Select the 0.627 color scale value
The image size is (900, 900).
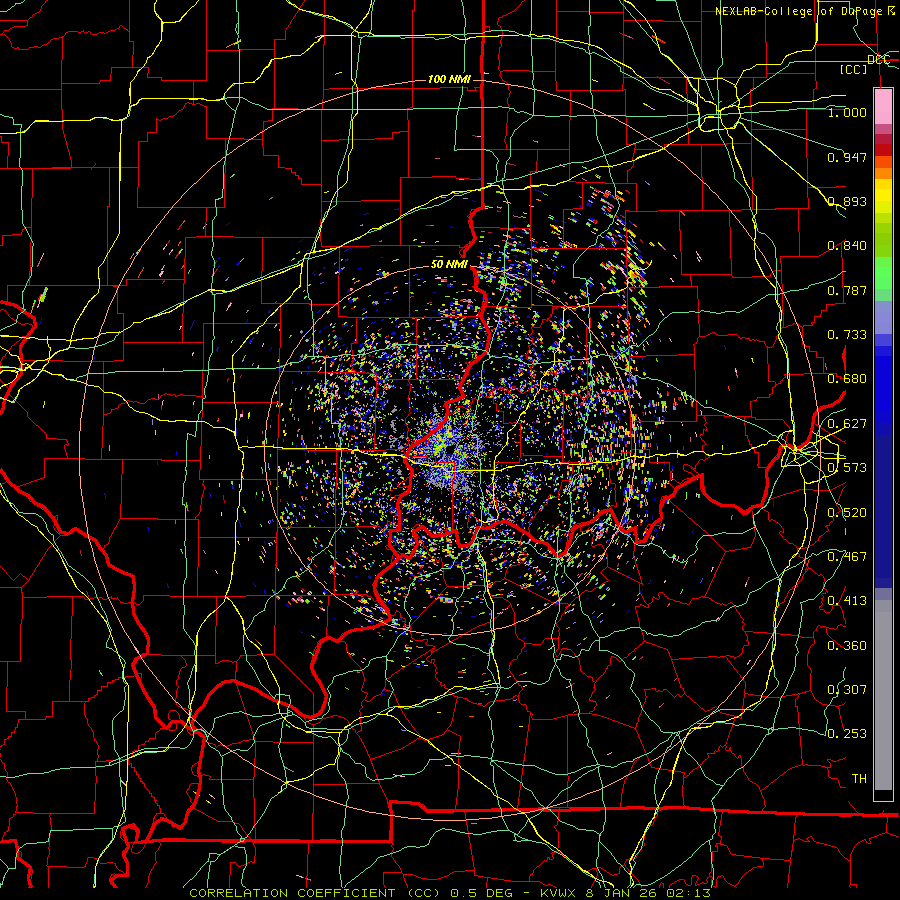click(847, 424)
